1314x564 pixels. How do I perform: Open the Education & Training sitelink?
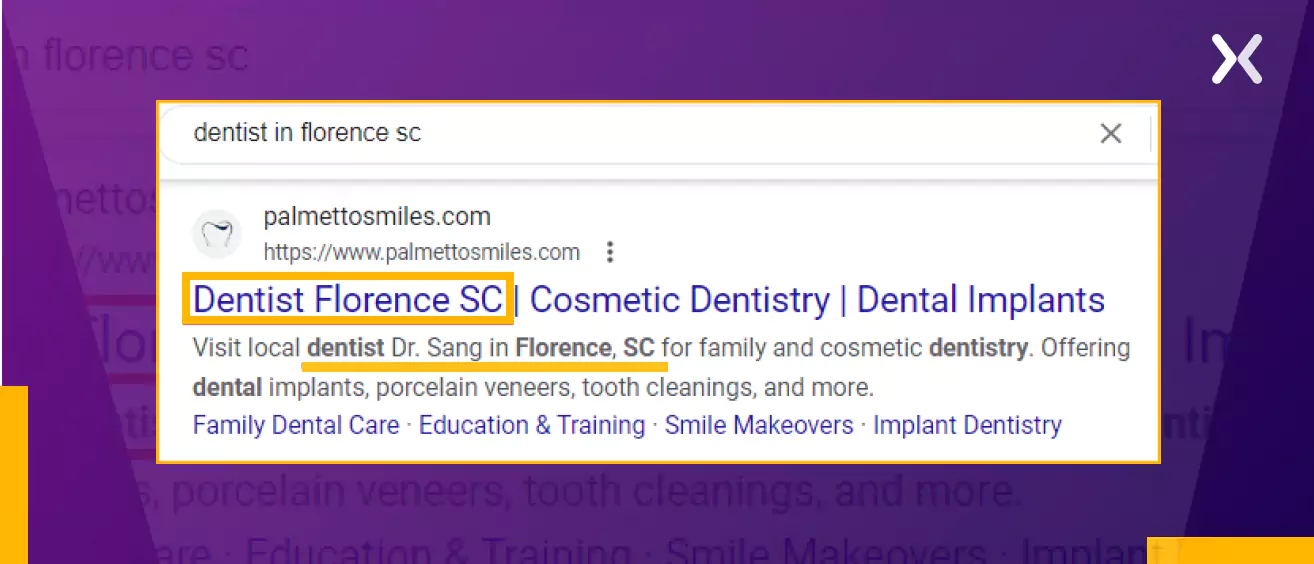coord(532,425)
